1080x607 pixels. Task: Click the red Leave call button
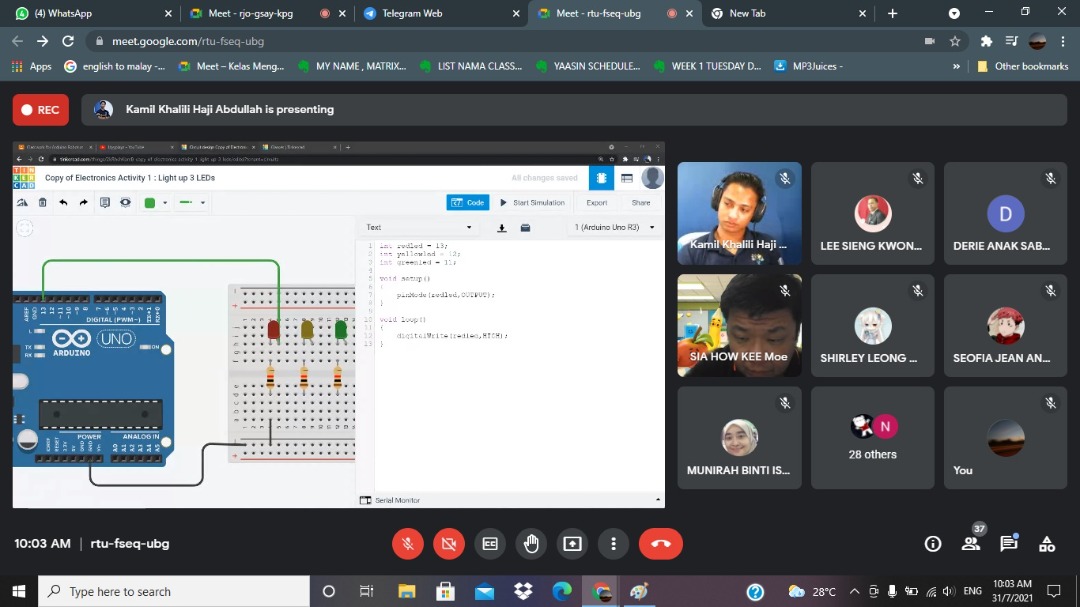point(660,544)
